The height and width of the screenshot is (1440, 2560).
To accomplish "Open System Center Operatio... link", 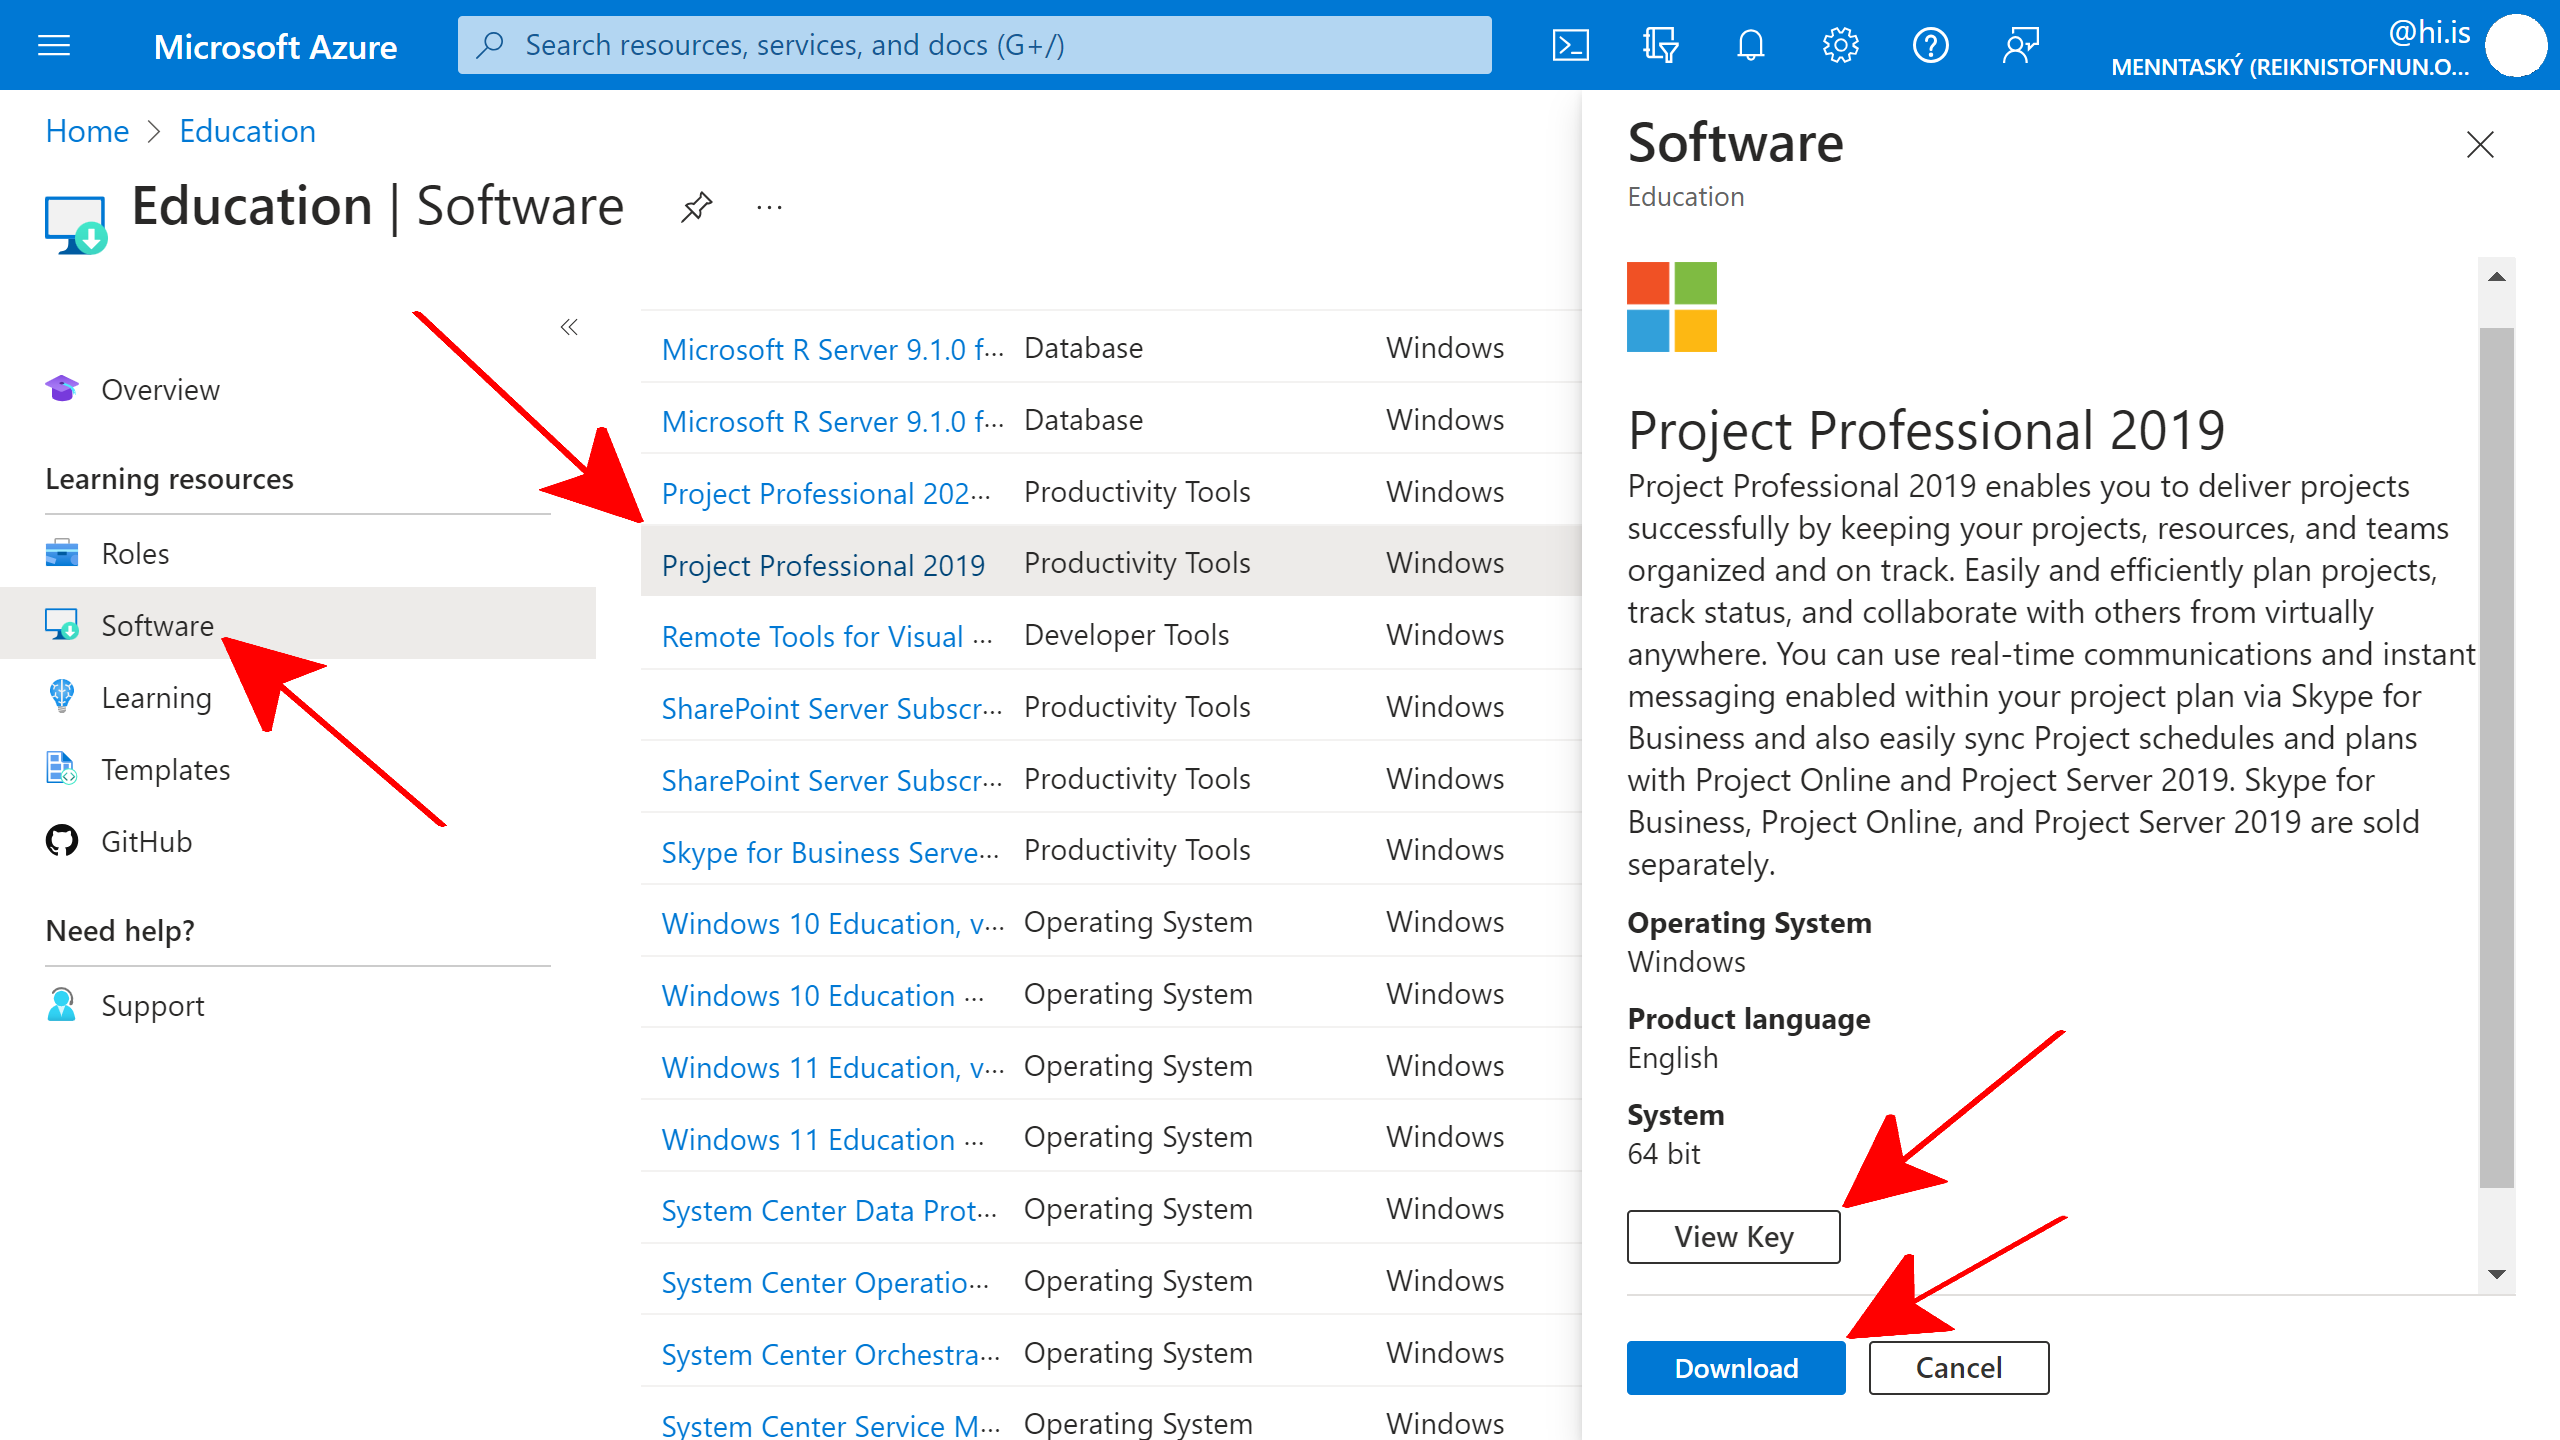I will [x=825, y=1282].
